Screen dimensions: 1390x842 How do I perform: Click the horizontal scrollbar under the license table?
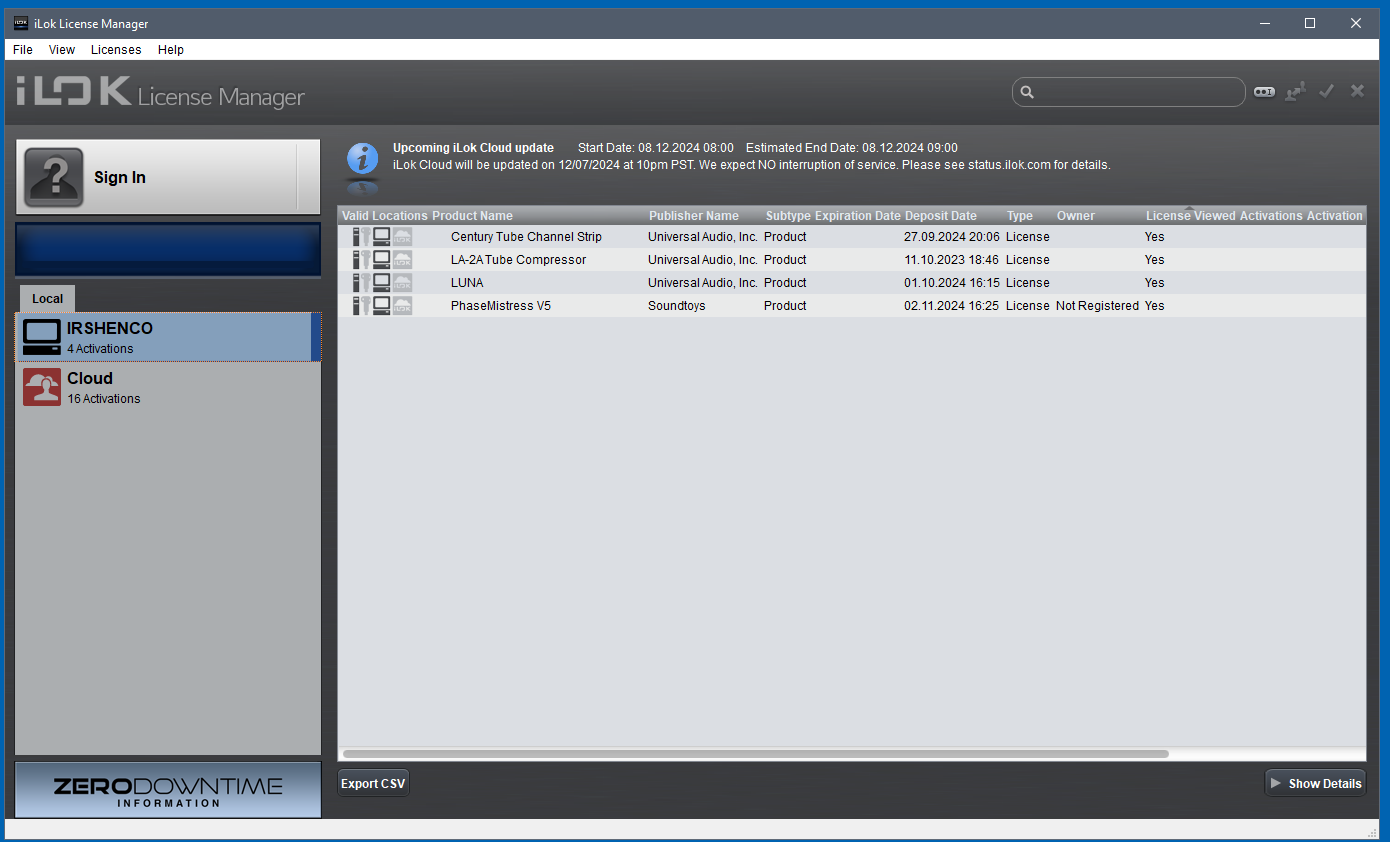coord(755,754)
